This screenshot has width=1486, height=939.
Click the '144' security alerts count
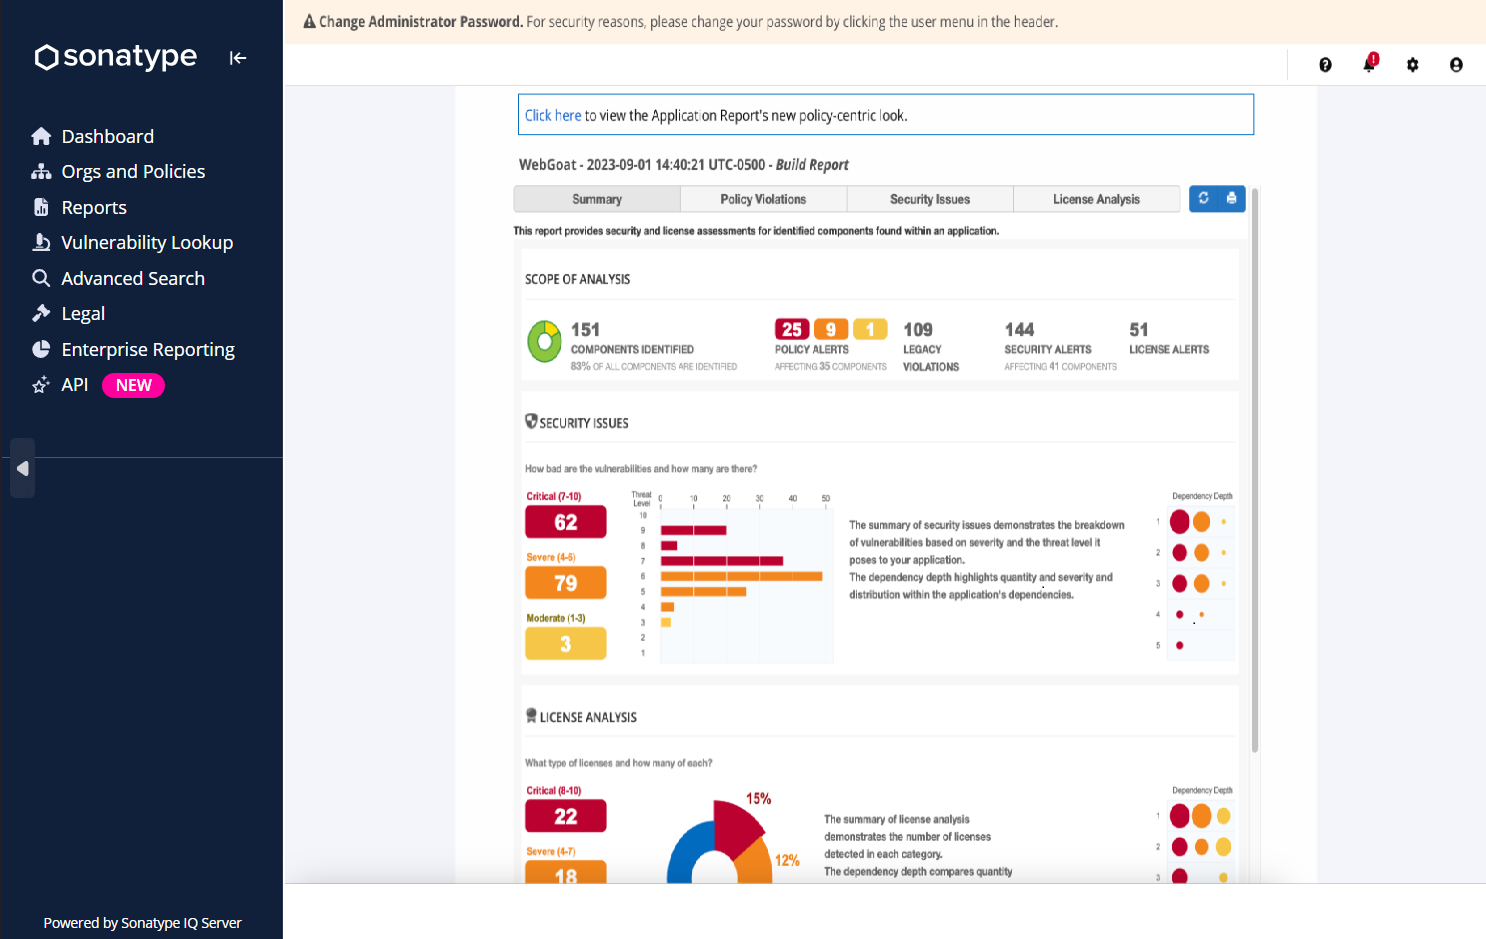(x=1019, y=330)
